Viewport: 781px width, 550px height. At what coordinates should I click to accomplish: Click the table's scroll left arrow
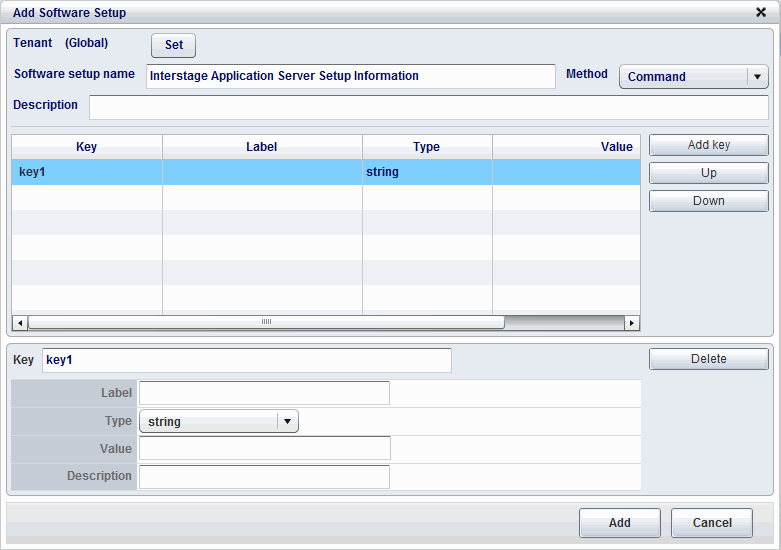19,323
